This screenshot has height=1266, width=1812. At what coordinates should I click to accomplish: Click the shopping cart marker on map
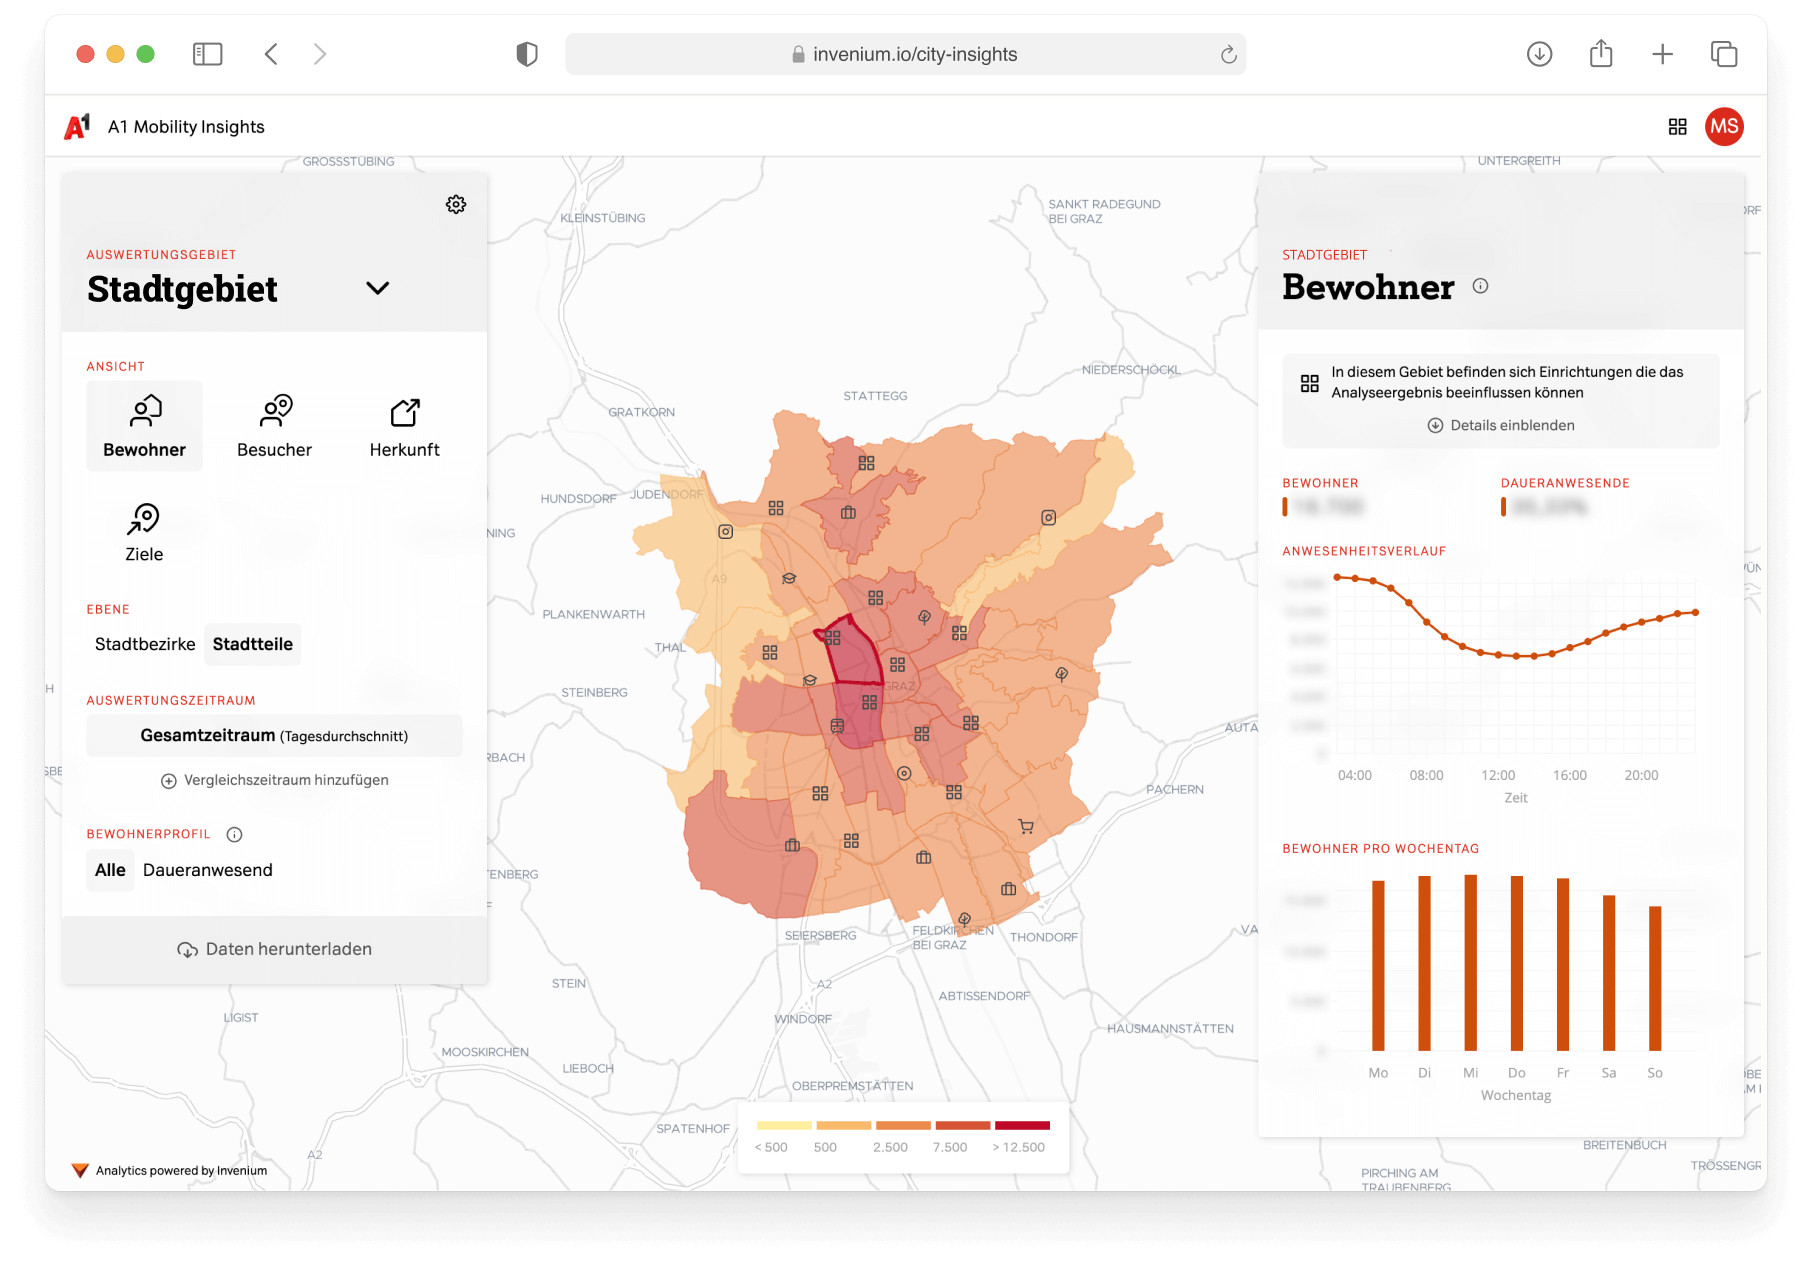coord(1025,826)
